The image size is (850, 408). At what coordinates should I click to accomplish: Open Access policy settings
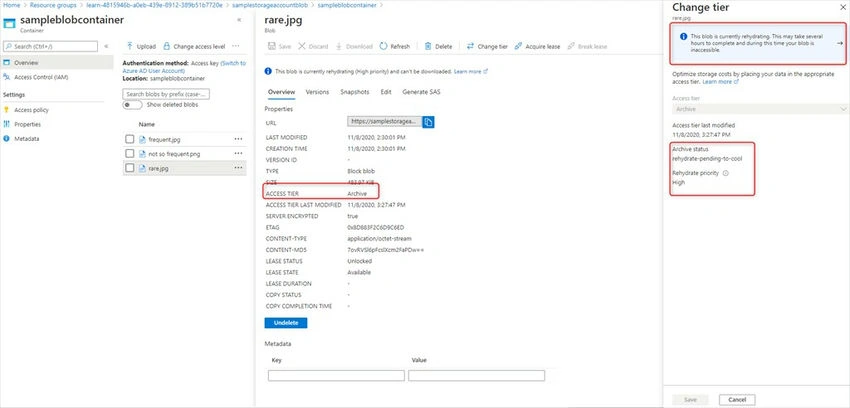31,110
